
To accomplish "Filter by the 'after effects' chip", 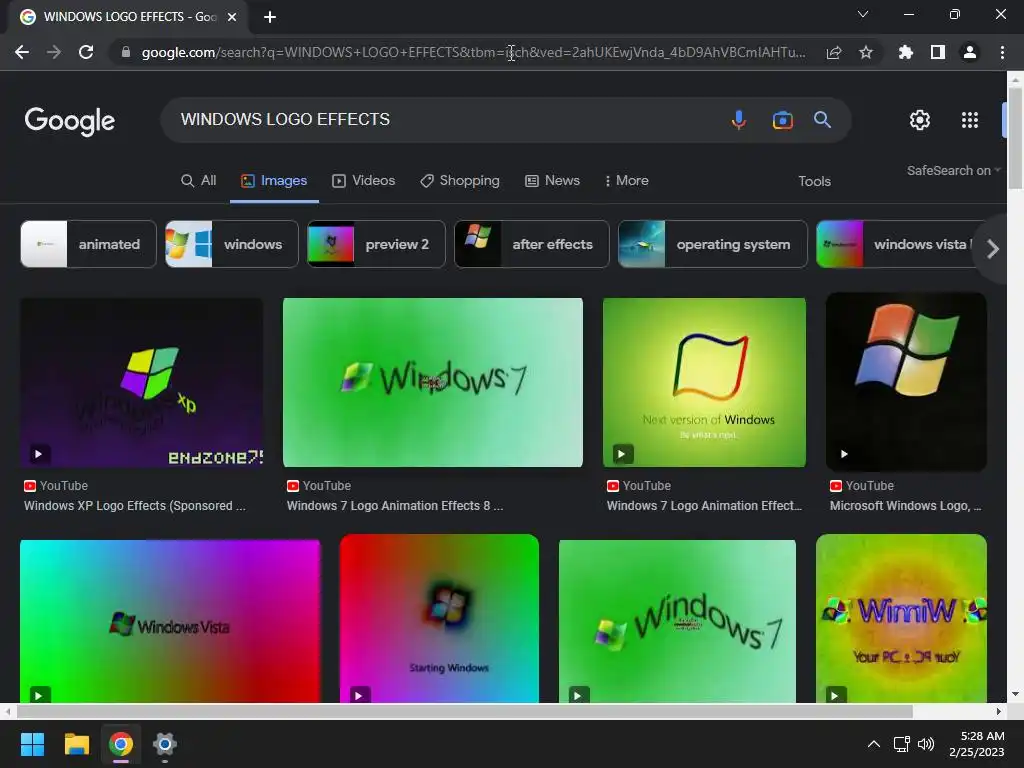I will [x=532, y=244].
